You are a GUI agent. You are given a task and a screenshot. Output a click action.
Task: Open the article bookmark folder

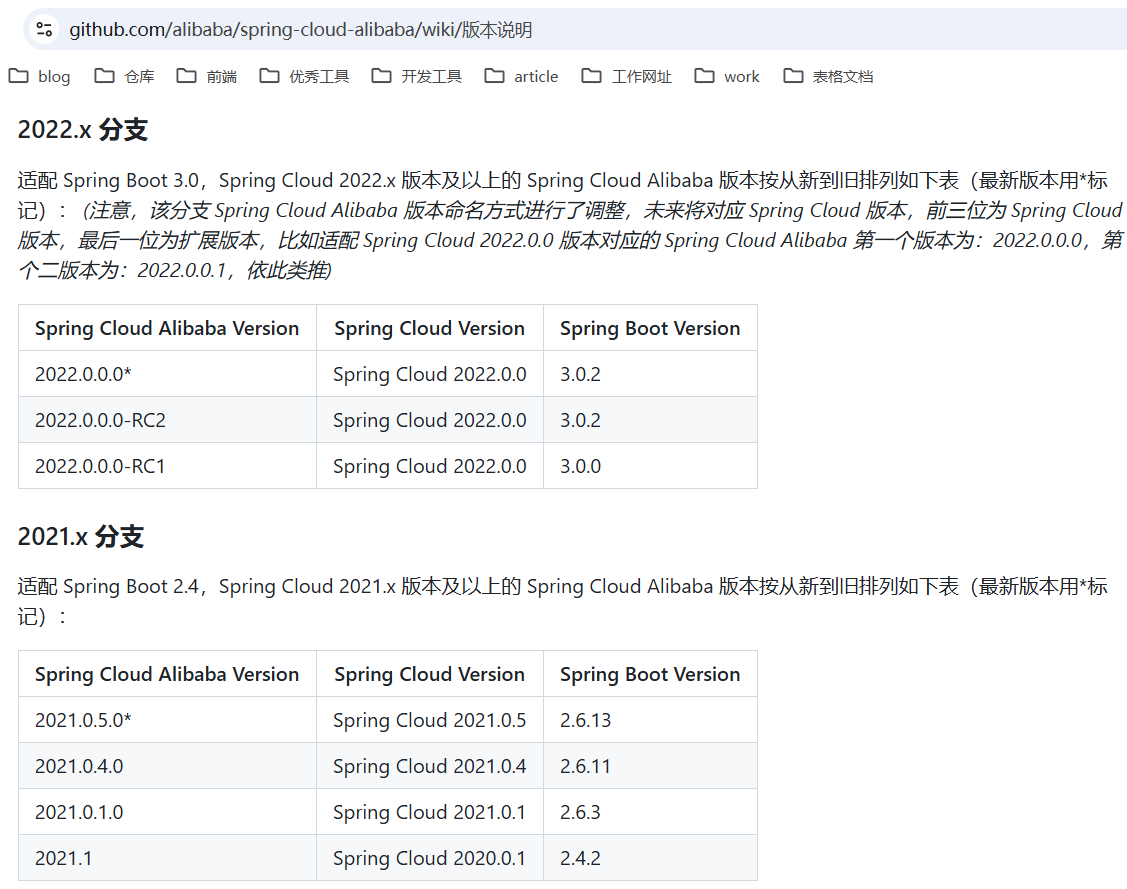tap(522, 76)
